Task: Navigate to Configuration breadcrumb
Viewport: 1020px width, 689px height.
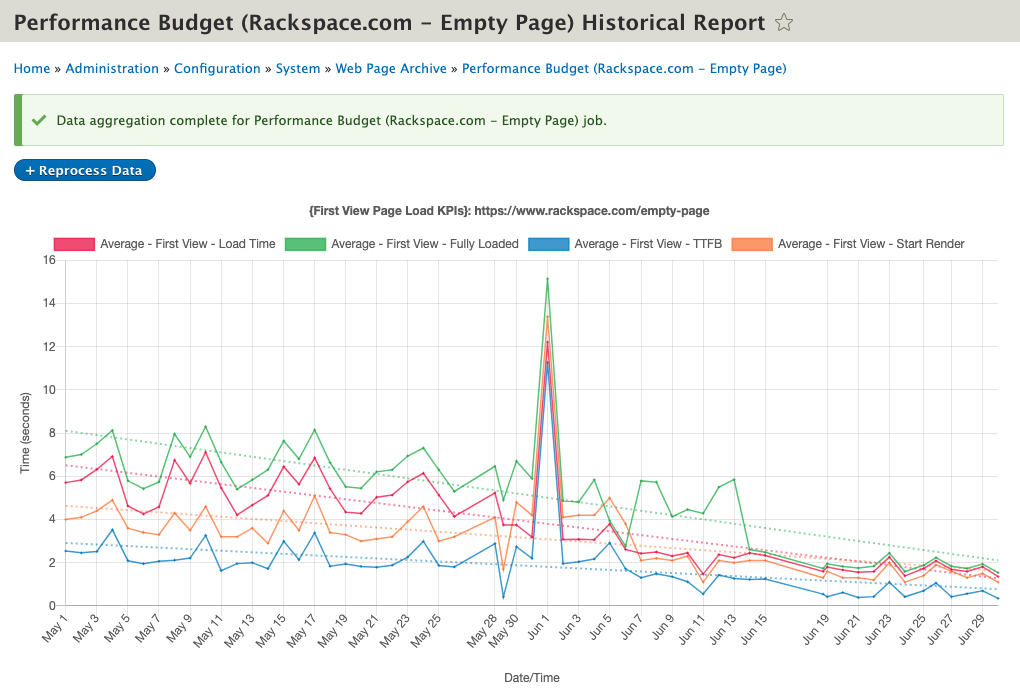Action: (217, 68)
